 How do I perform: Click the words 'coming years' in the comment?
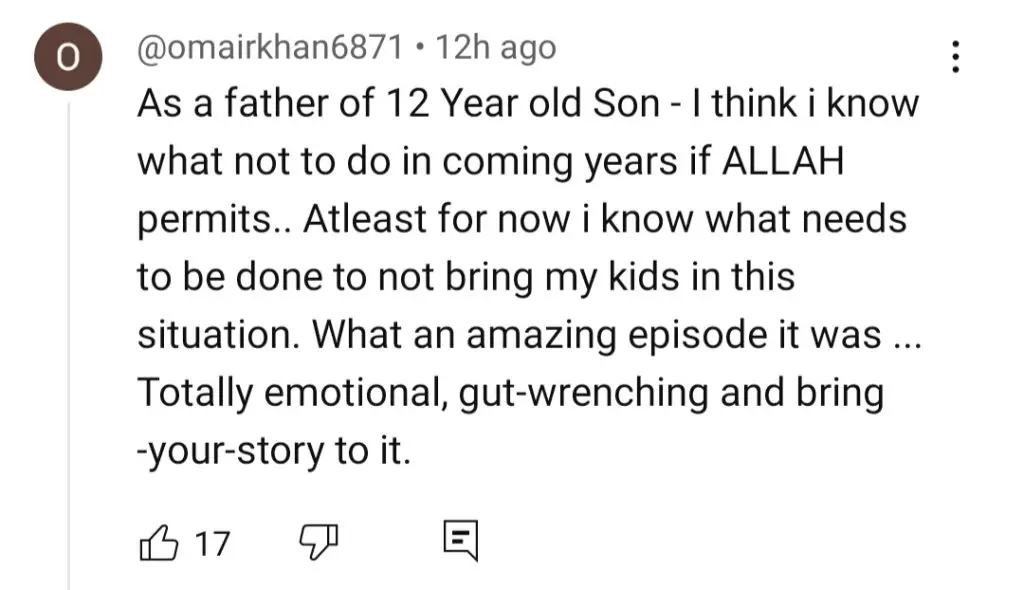click(x=560, y=162)
